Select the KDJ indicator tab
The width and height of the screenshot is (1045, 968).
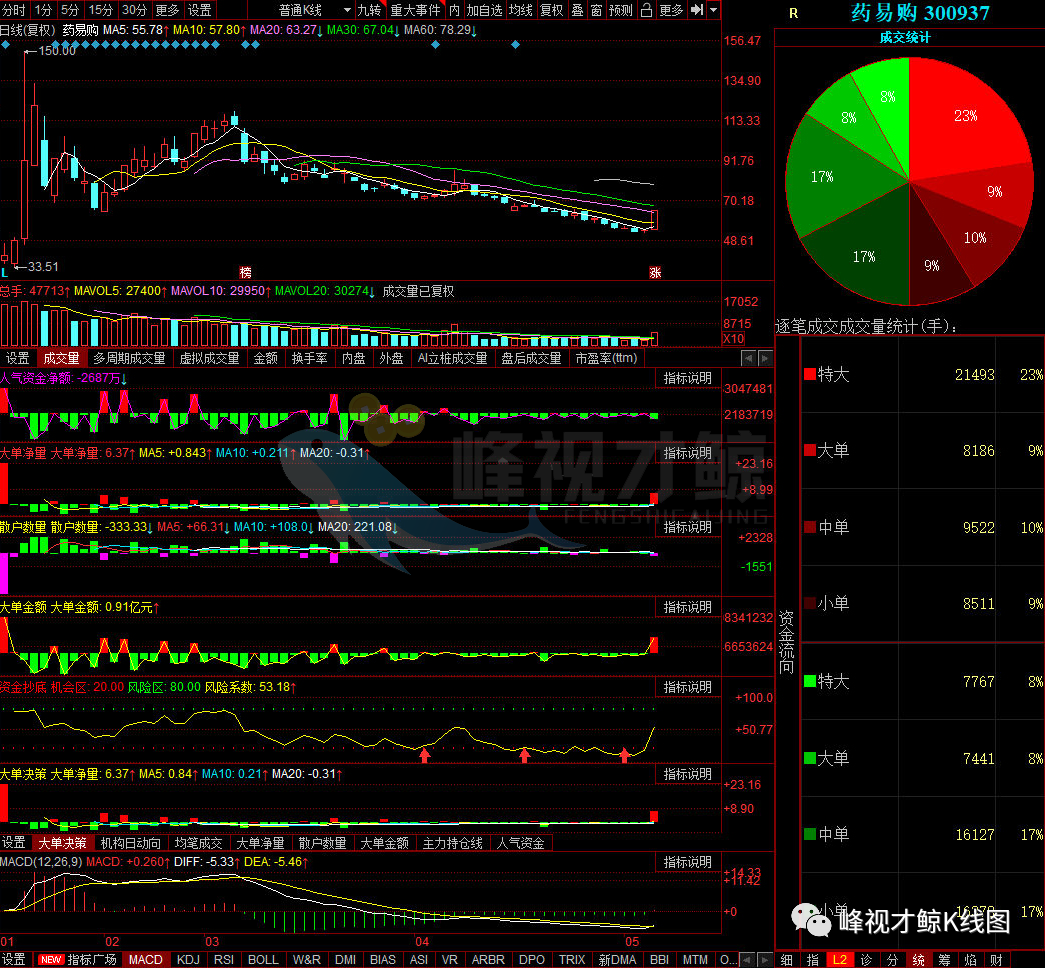coord(189,960)
